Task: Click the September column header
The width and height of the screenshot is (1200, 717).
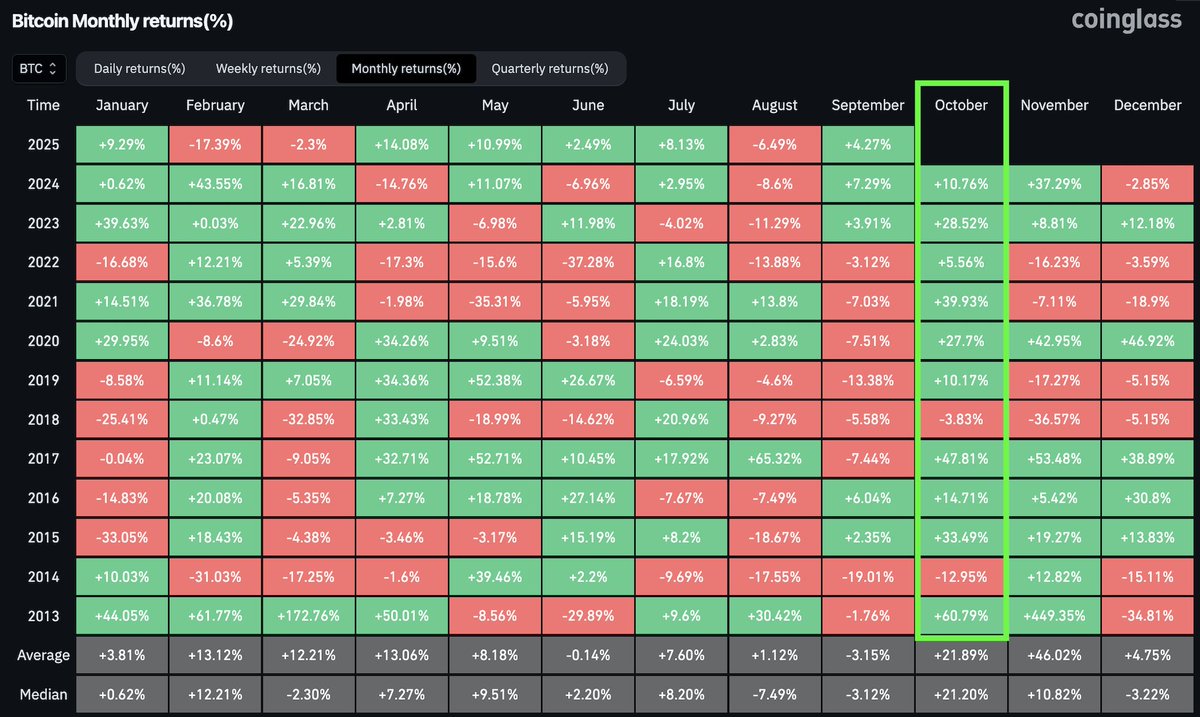Action: (868, 105)
